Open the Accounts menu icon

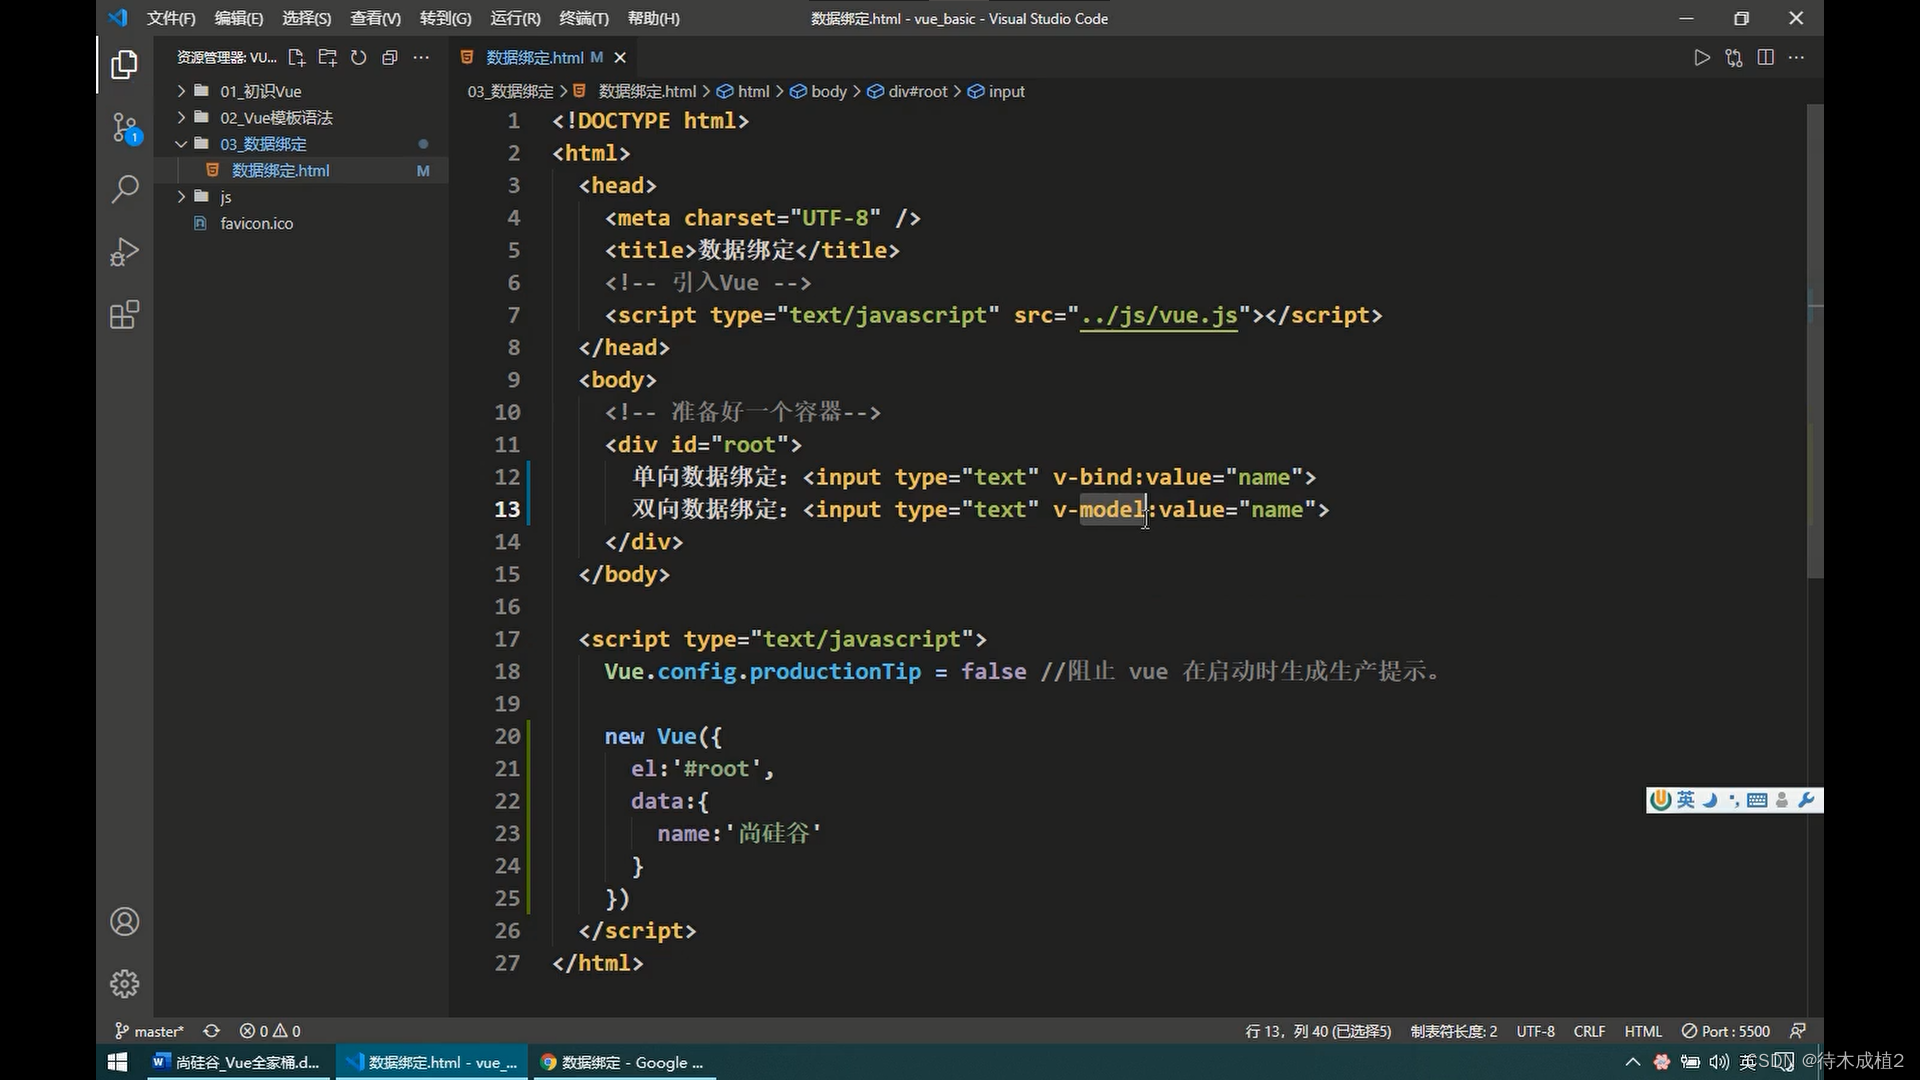pos(124,921)
